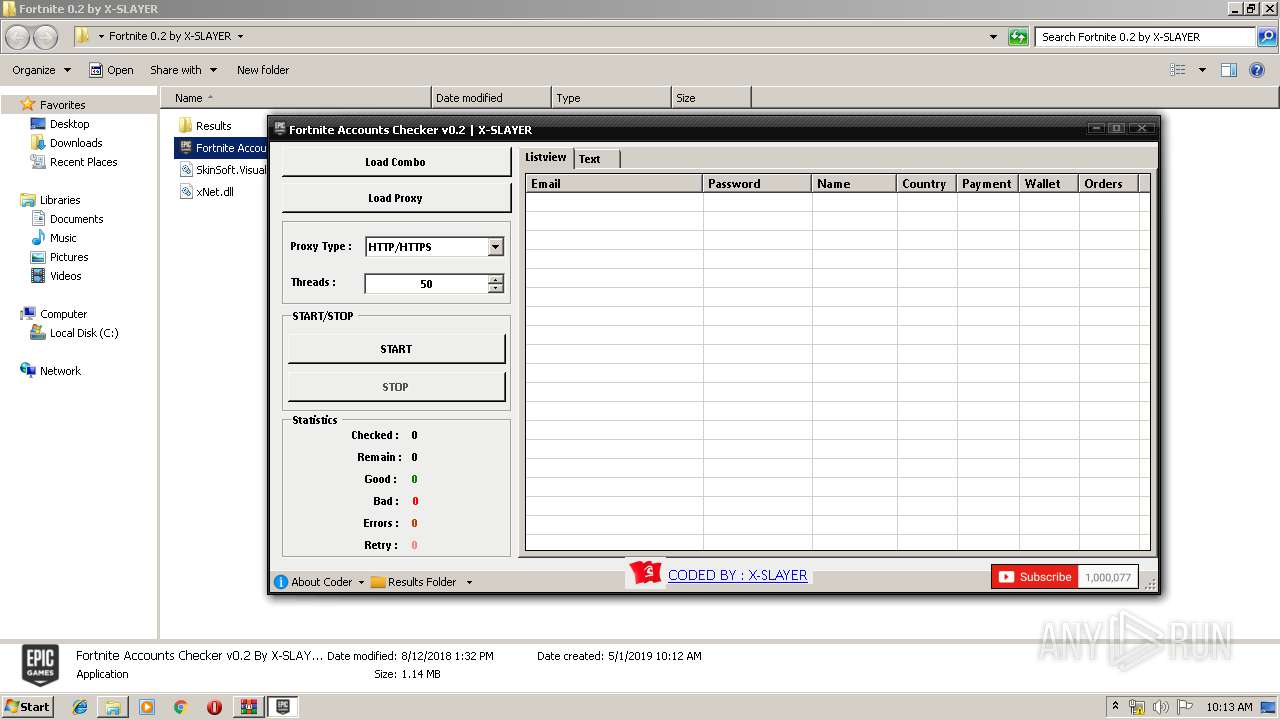The height and width of the screenshot is (720, 1280).
Task: Click the Favorites star in navigation pane
Action: point(28,104)
